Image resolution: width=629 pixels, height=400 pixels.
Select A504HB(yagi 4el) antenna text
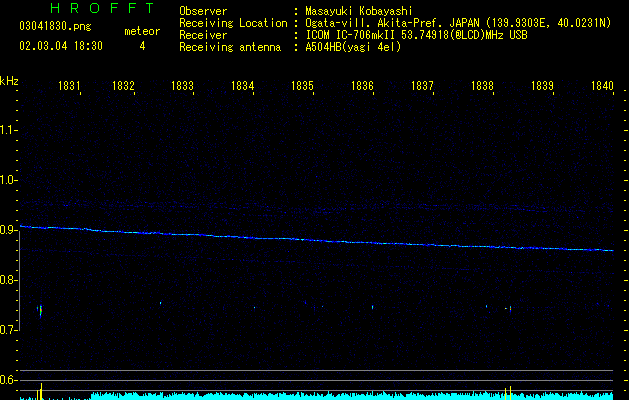tap(353, 47)
